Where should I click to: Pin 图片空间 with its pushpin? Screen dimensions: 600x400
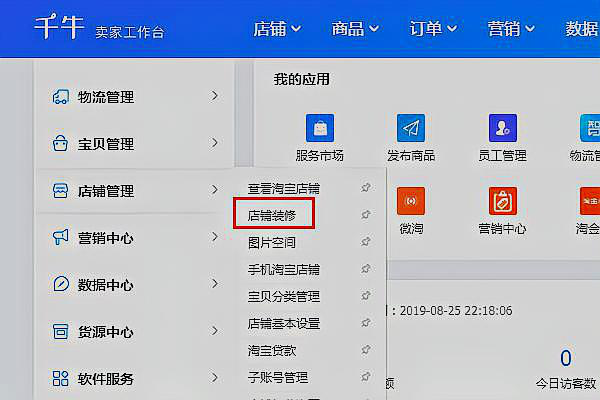[366, 242]
